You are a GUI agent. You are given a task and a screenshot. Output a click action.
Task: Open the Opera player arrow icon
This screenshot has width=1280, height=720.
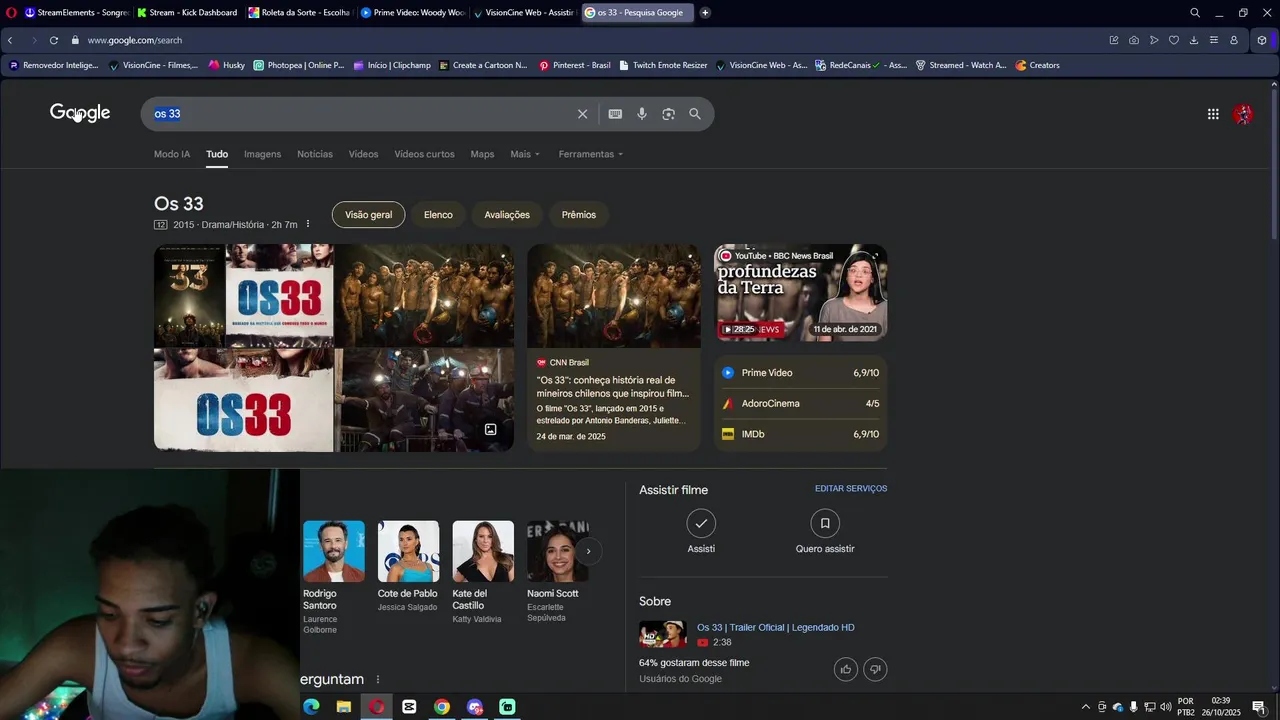1154,40
